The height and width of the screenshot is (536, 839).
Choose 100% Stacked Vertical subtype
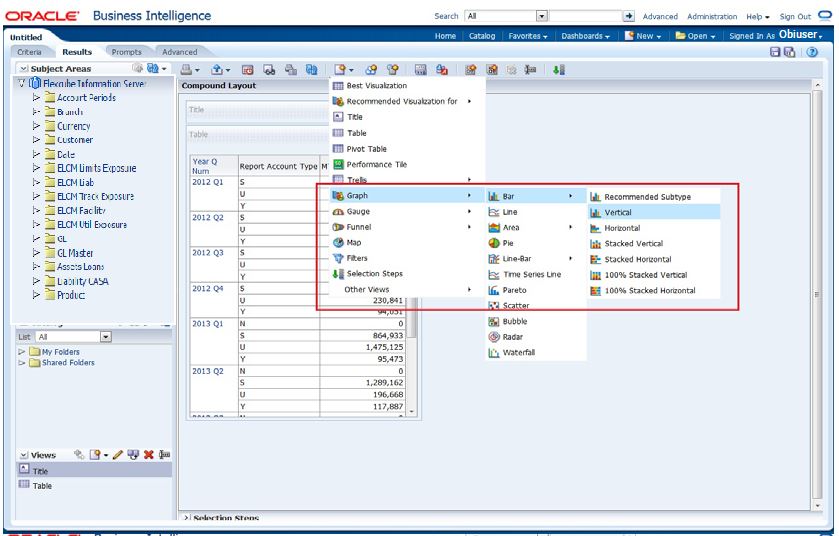pyautogui.click(x=654, y=275)
